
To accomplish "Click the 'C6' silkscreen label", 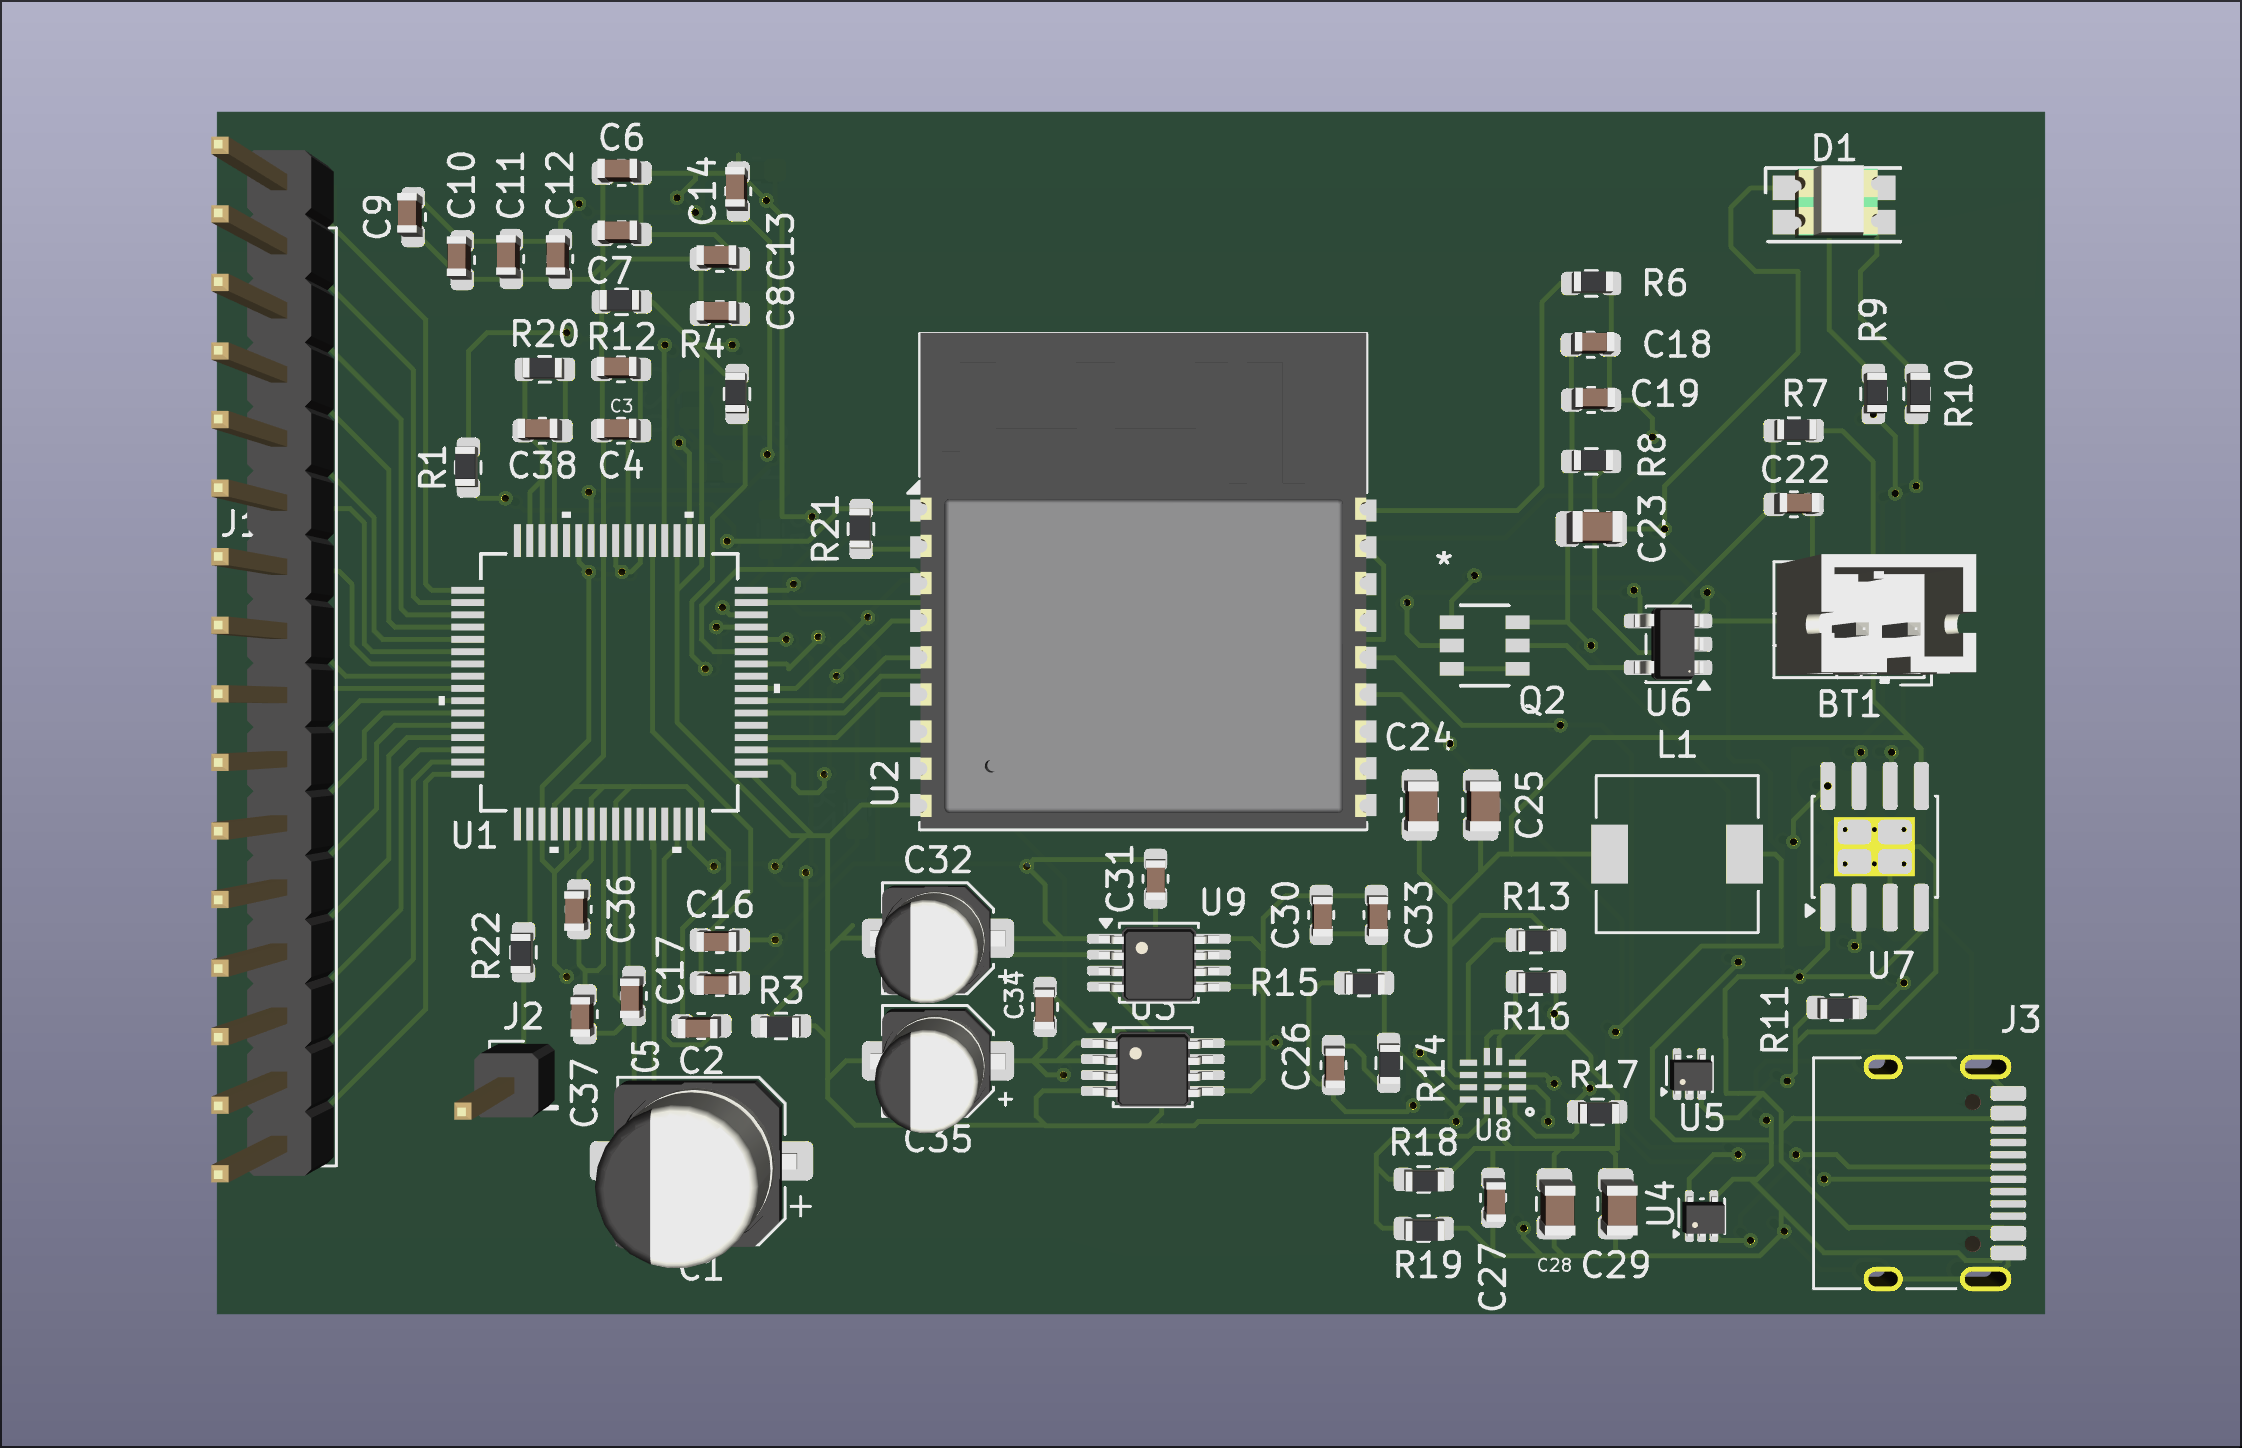I will coord(621,137).
